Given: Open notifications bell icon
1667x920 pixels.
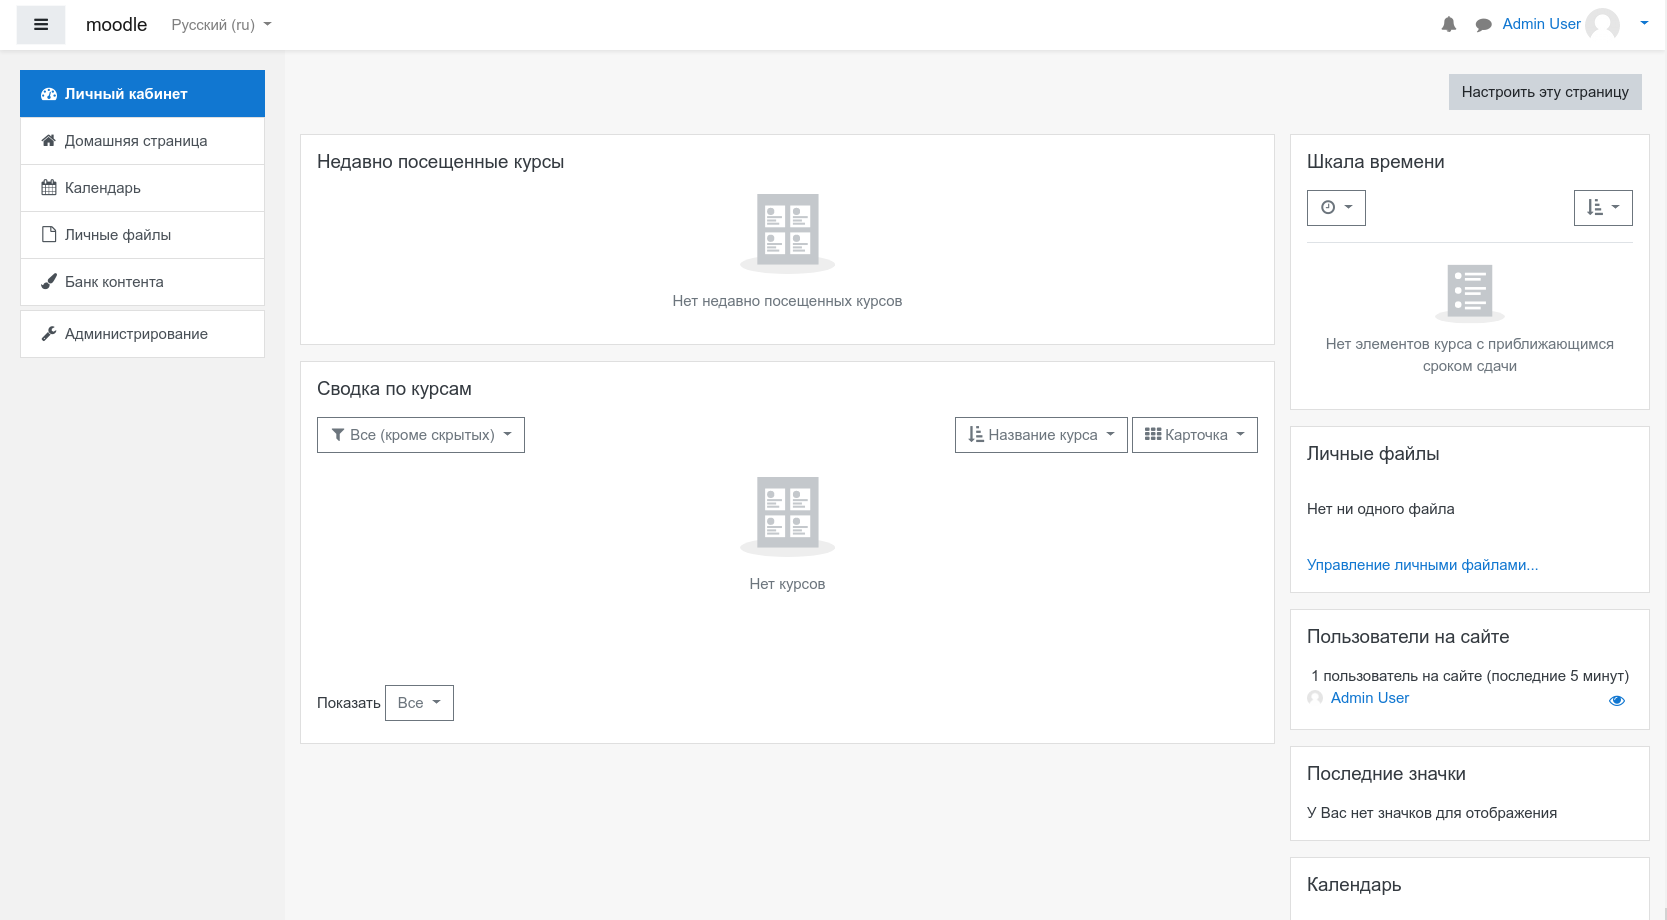Looking at the screenshot, I should tap(1448, 25).
